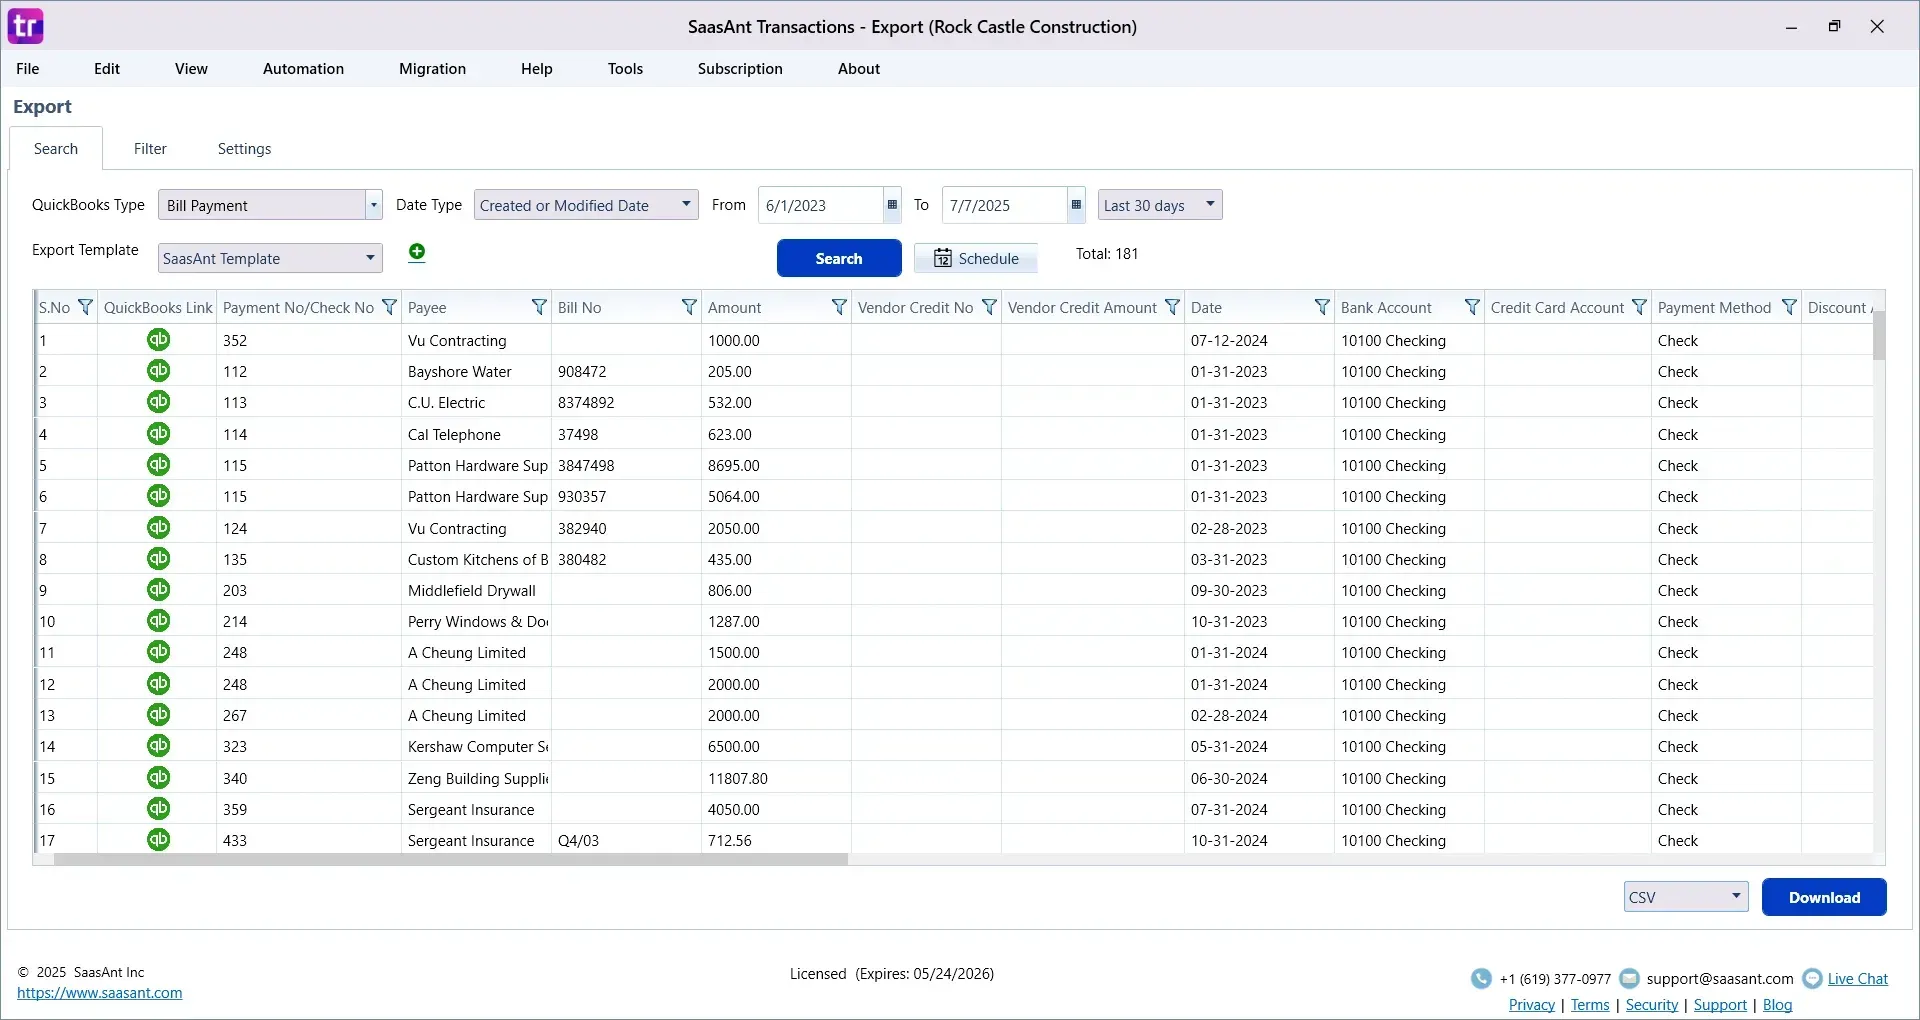Viewport: 1920px width, 1020px height.
Task: Expand the SaasAnt Template dropdown
Action: (x=370, y=258)
